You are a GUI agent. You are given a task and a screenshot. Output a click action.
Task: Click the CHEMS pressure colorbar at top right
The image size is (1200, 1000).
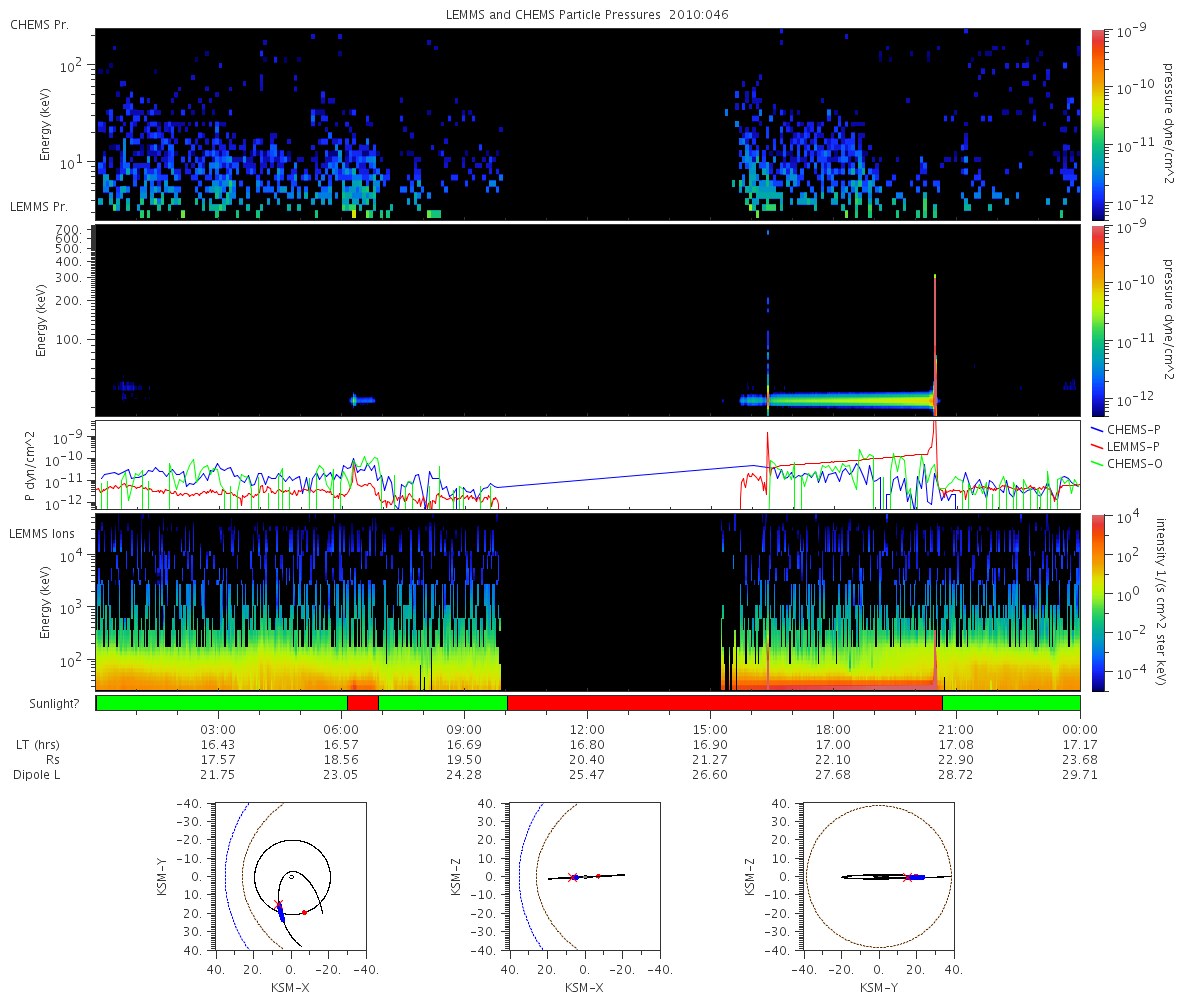click(x=1097, y=123)
